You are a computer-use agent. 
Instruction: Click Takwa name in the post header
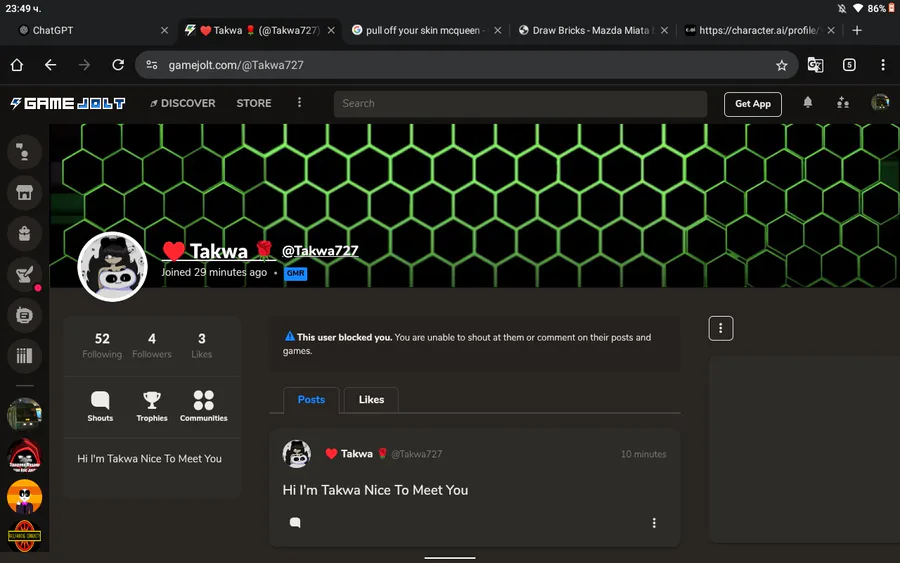[x=356, y=454]
